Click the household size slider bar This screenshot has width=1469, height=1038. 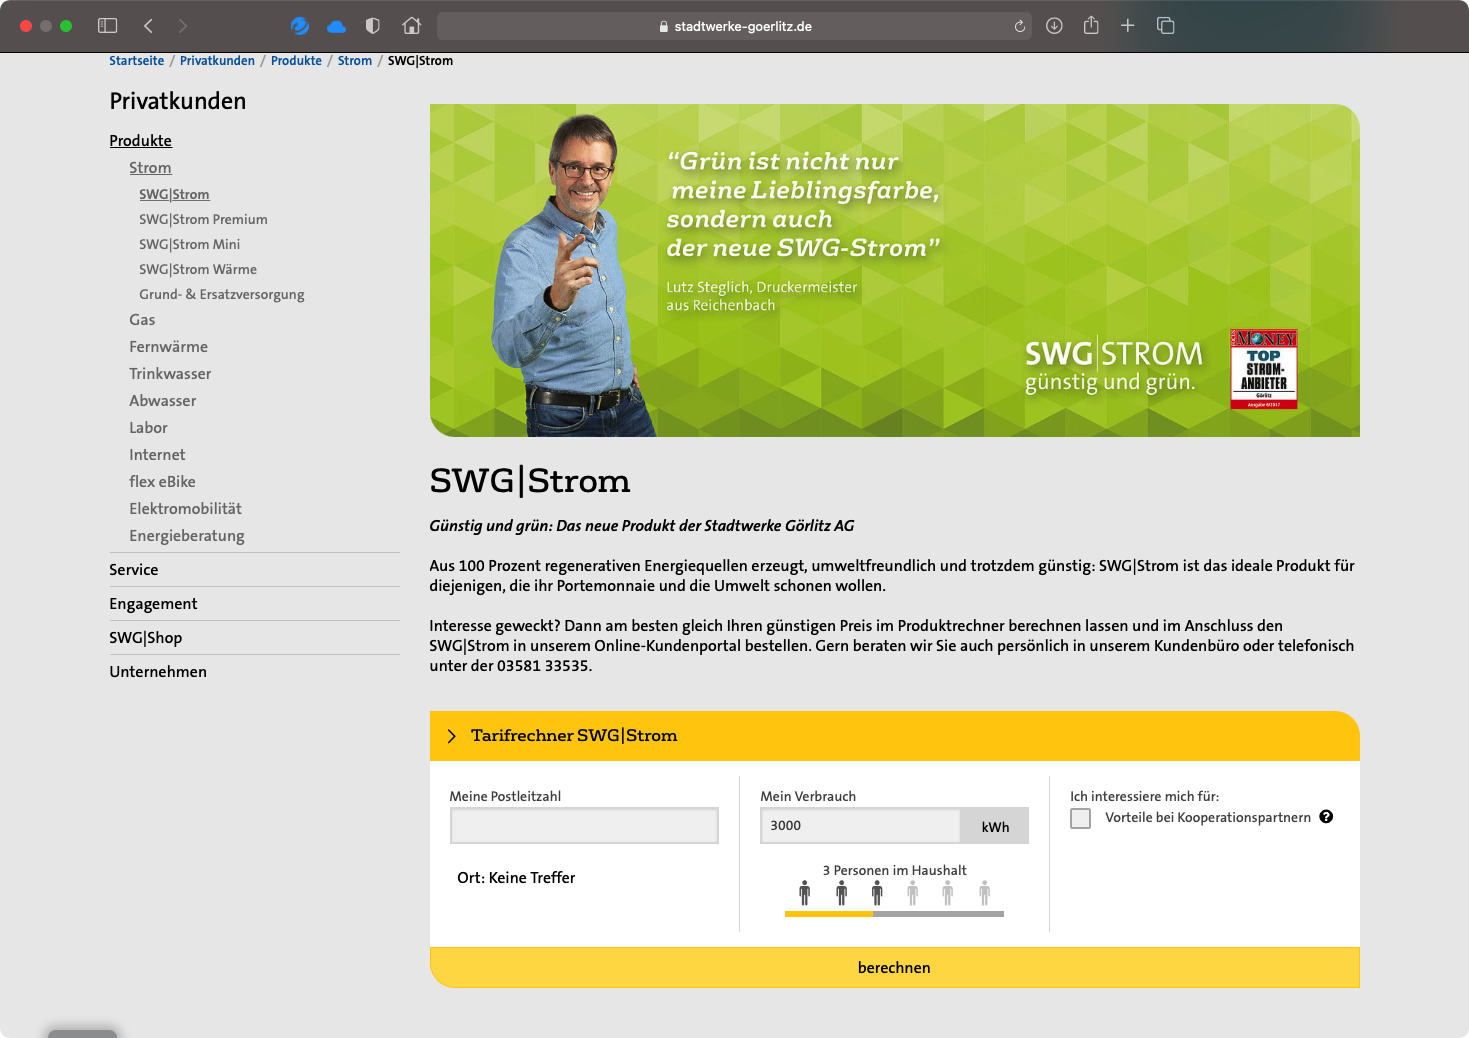tap(894, 914)
